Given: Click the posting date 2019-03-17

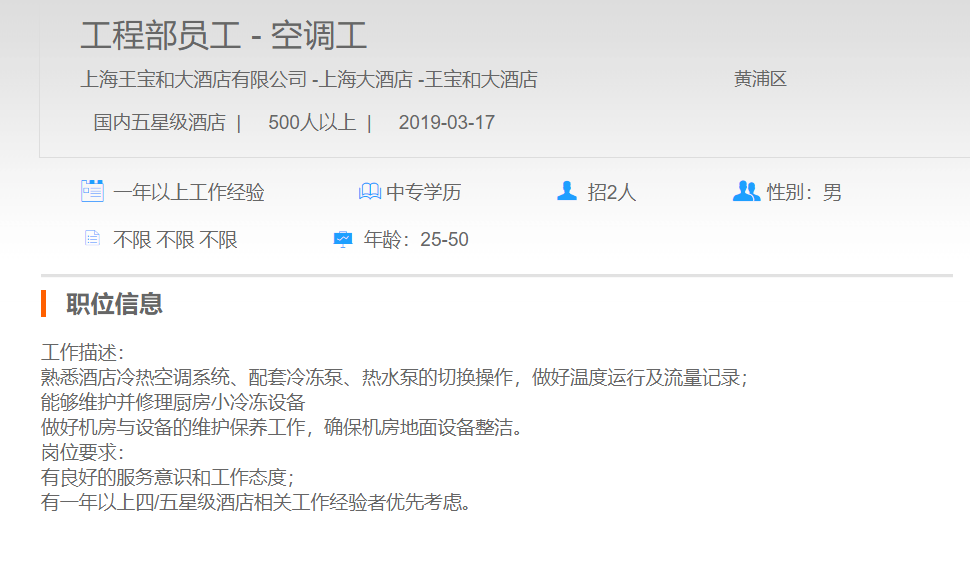Looking at the screenshot, I should point(446,123).
